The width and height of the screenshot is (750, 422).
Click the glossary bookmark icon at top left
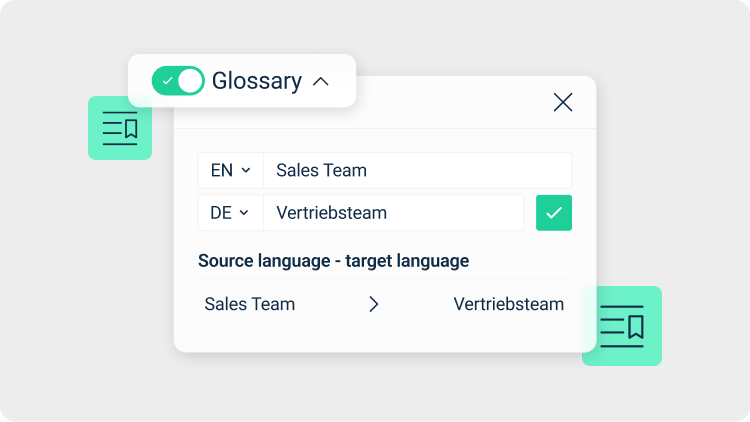(120, 128)
